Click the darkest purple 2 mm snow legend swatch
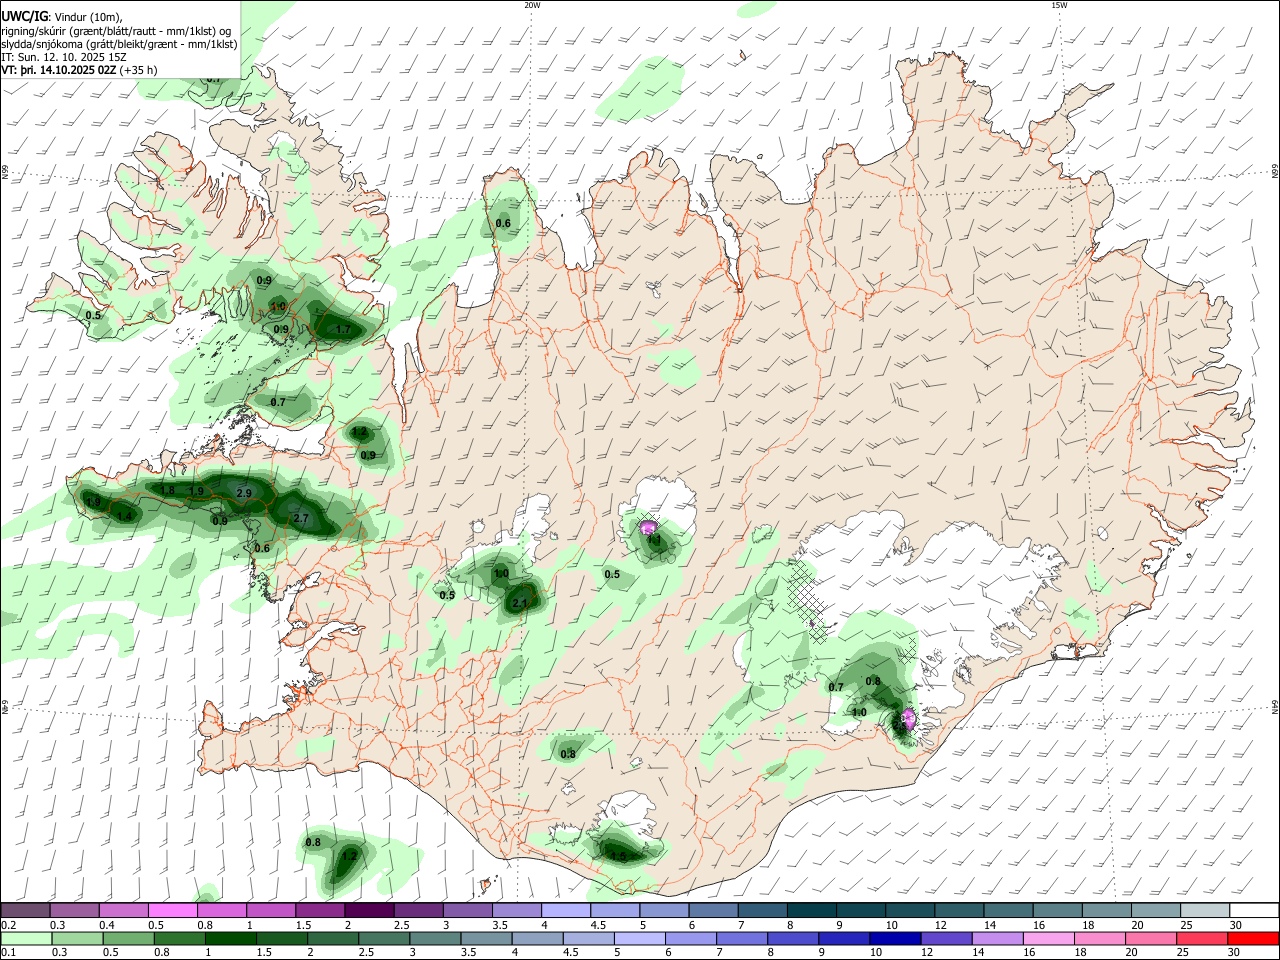Image resolution: width=1280 pixels, height=960 pixels. click(x=369, y=910)
